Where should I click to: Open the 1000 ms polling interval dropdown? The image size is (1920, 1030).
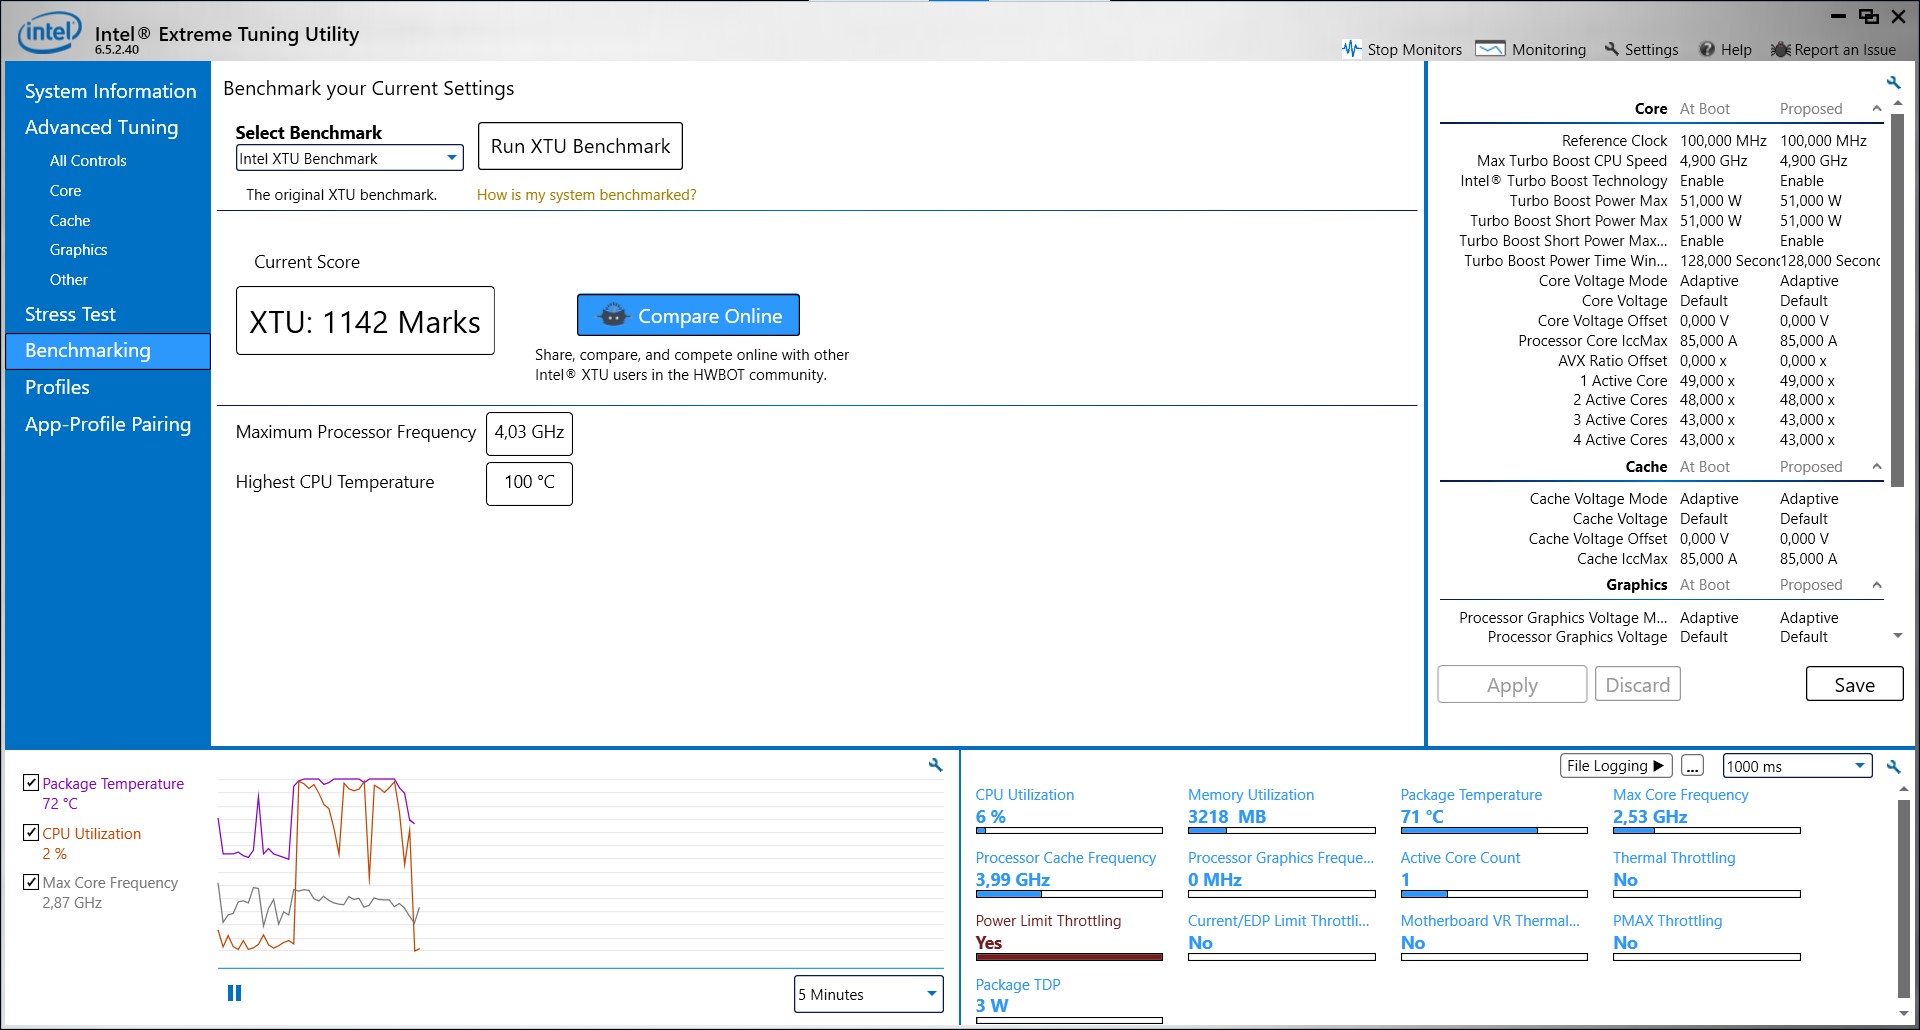(1797, 766)
